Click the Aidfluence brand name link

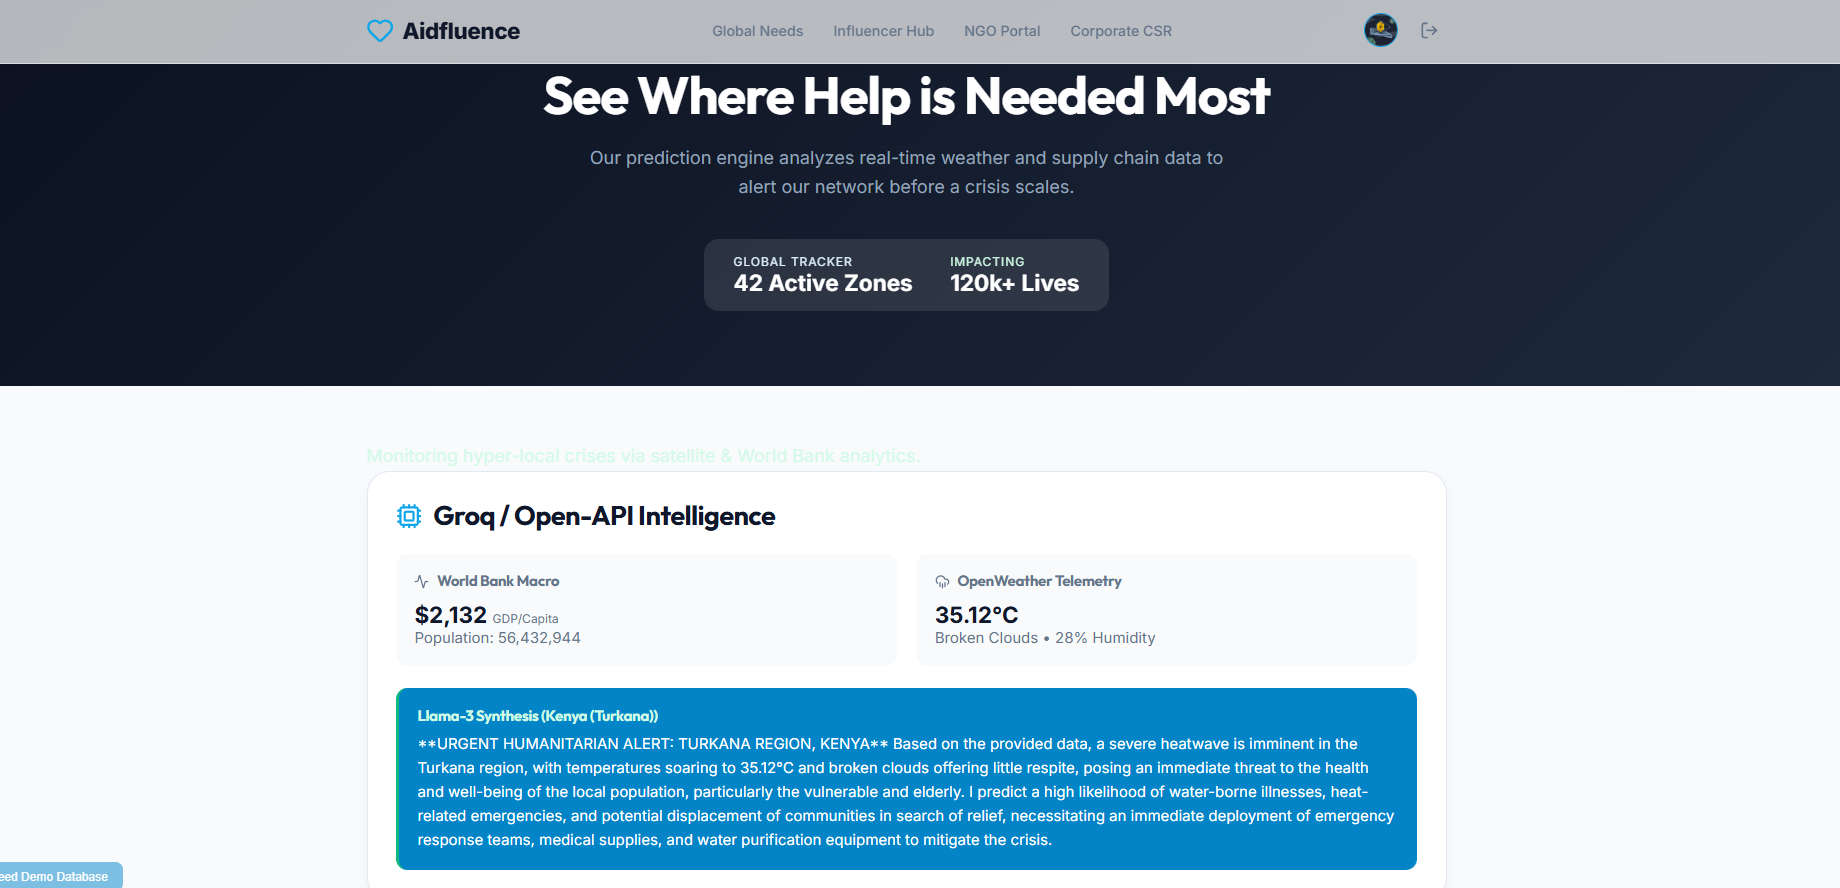click(x=461, y=31)
